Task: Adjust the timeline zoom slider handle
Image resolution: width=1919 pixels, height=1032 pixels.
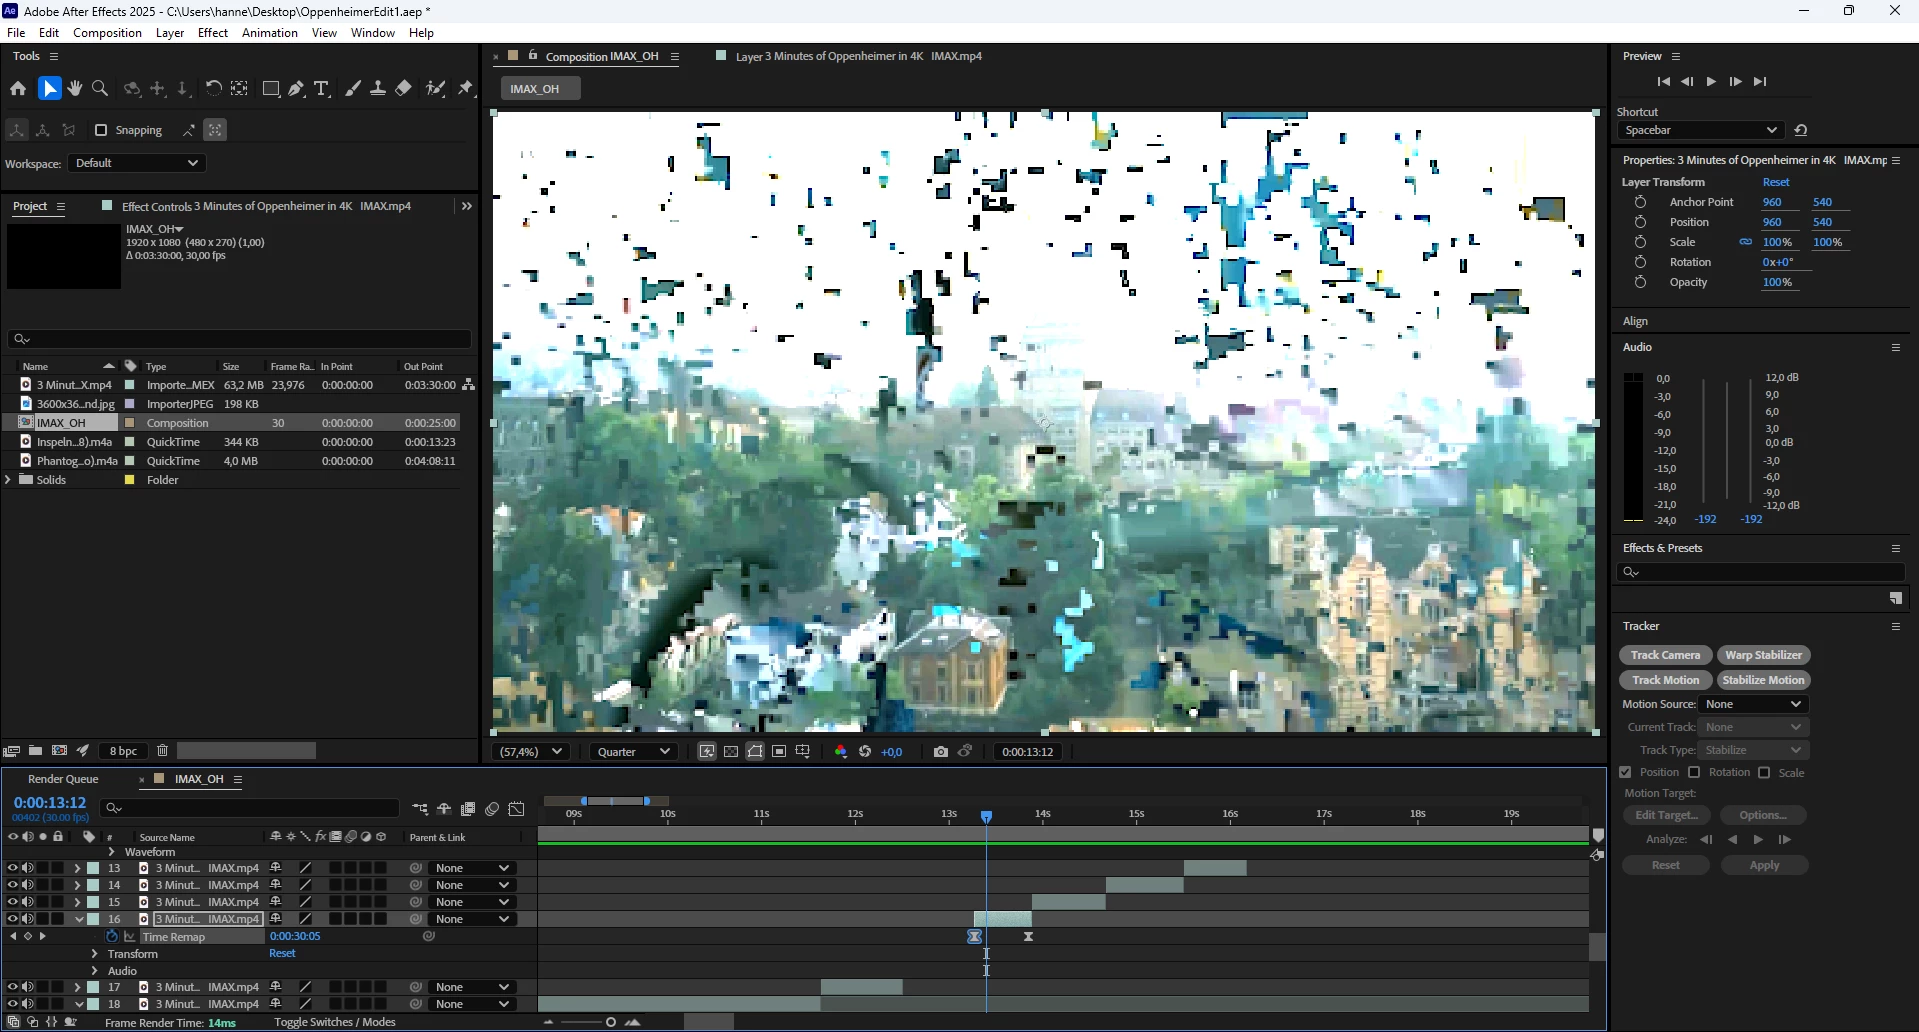Action: [x=611, y=1022]
